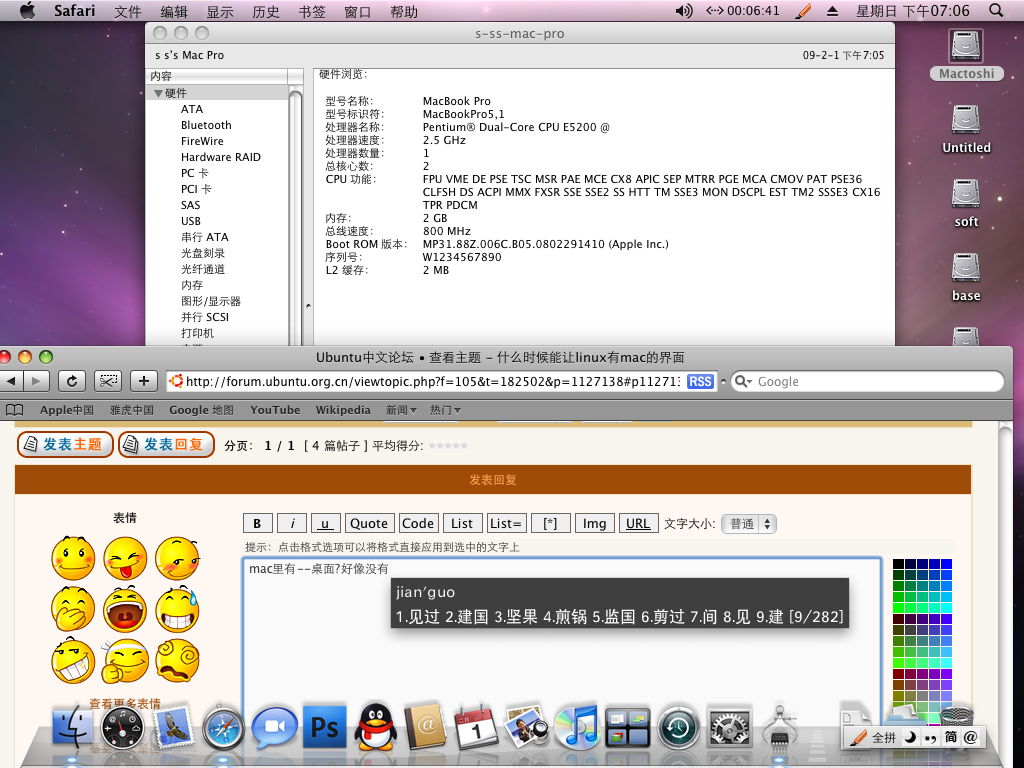1024x768 pixels.
Task: Open the 历史 menu
Action: pyautogui.click(x=266, y=11)
